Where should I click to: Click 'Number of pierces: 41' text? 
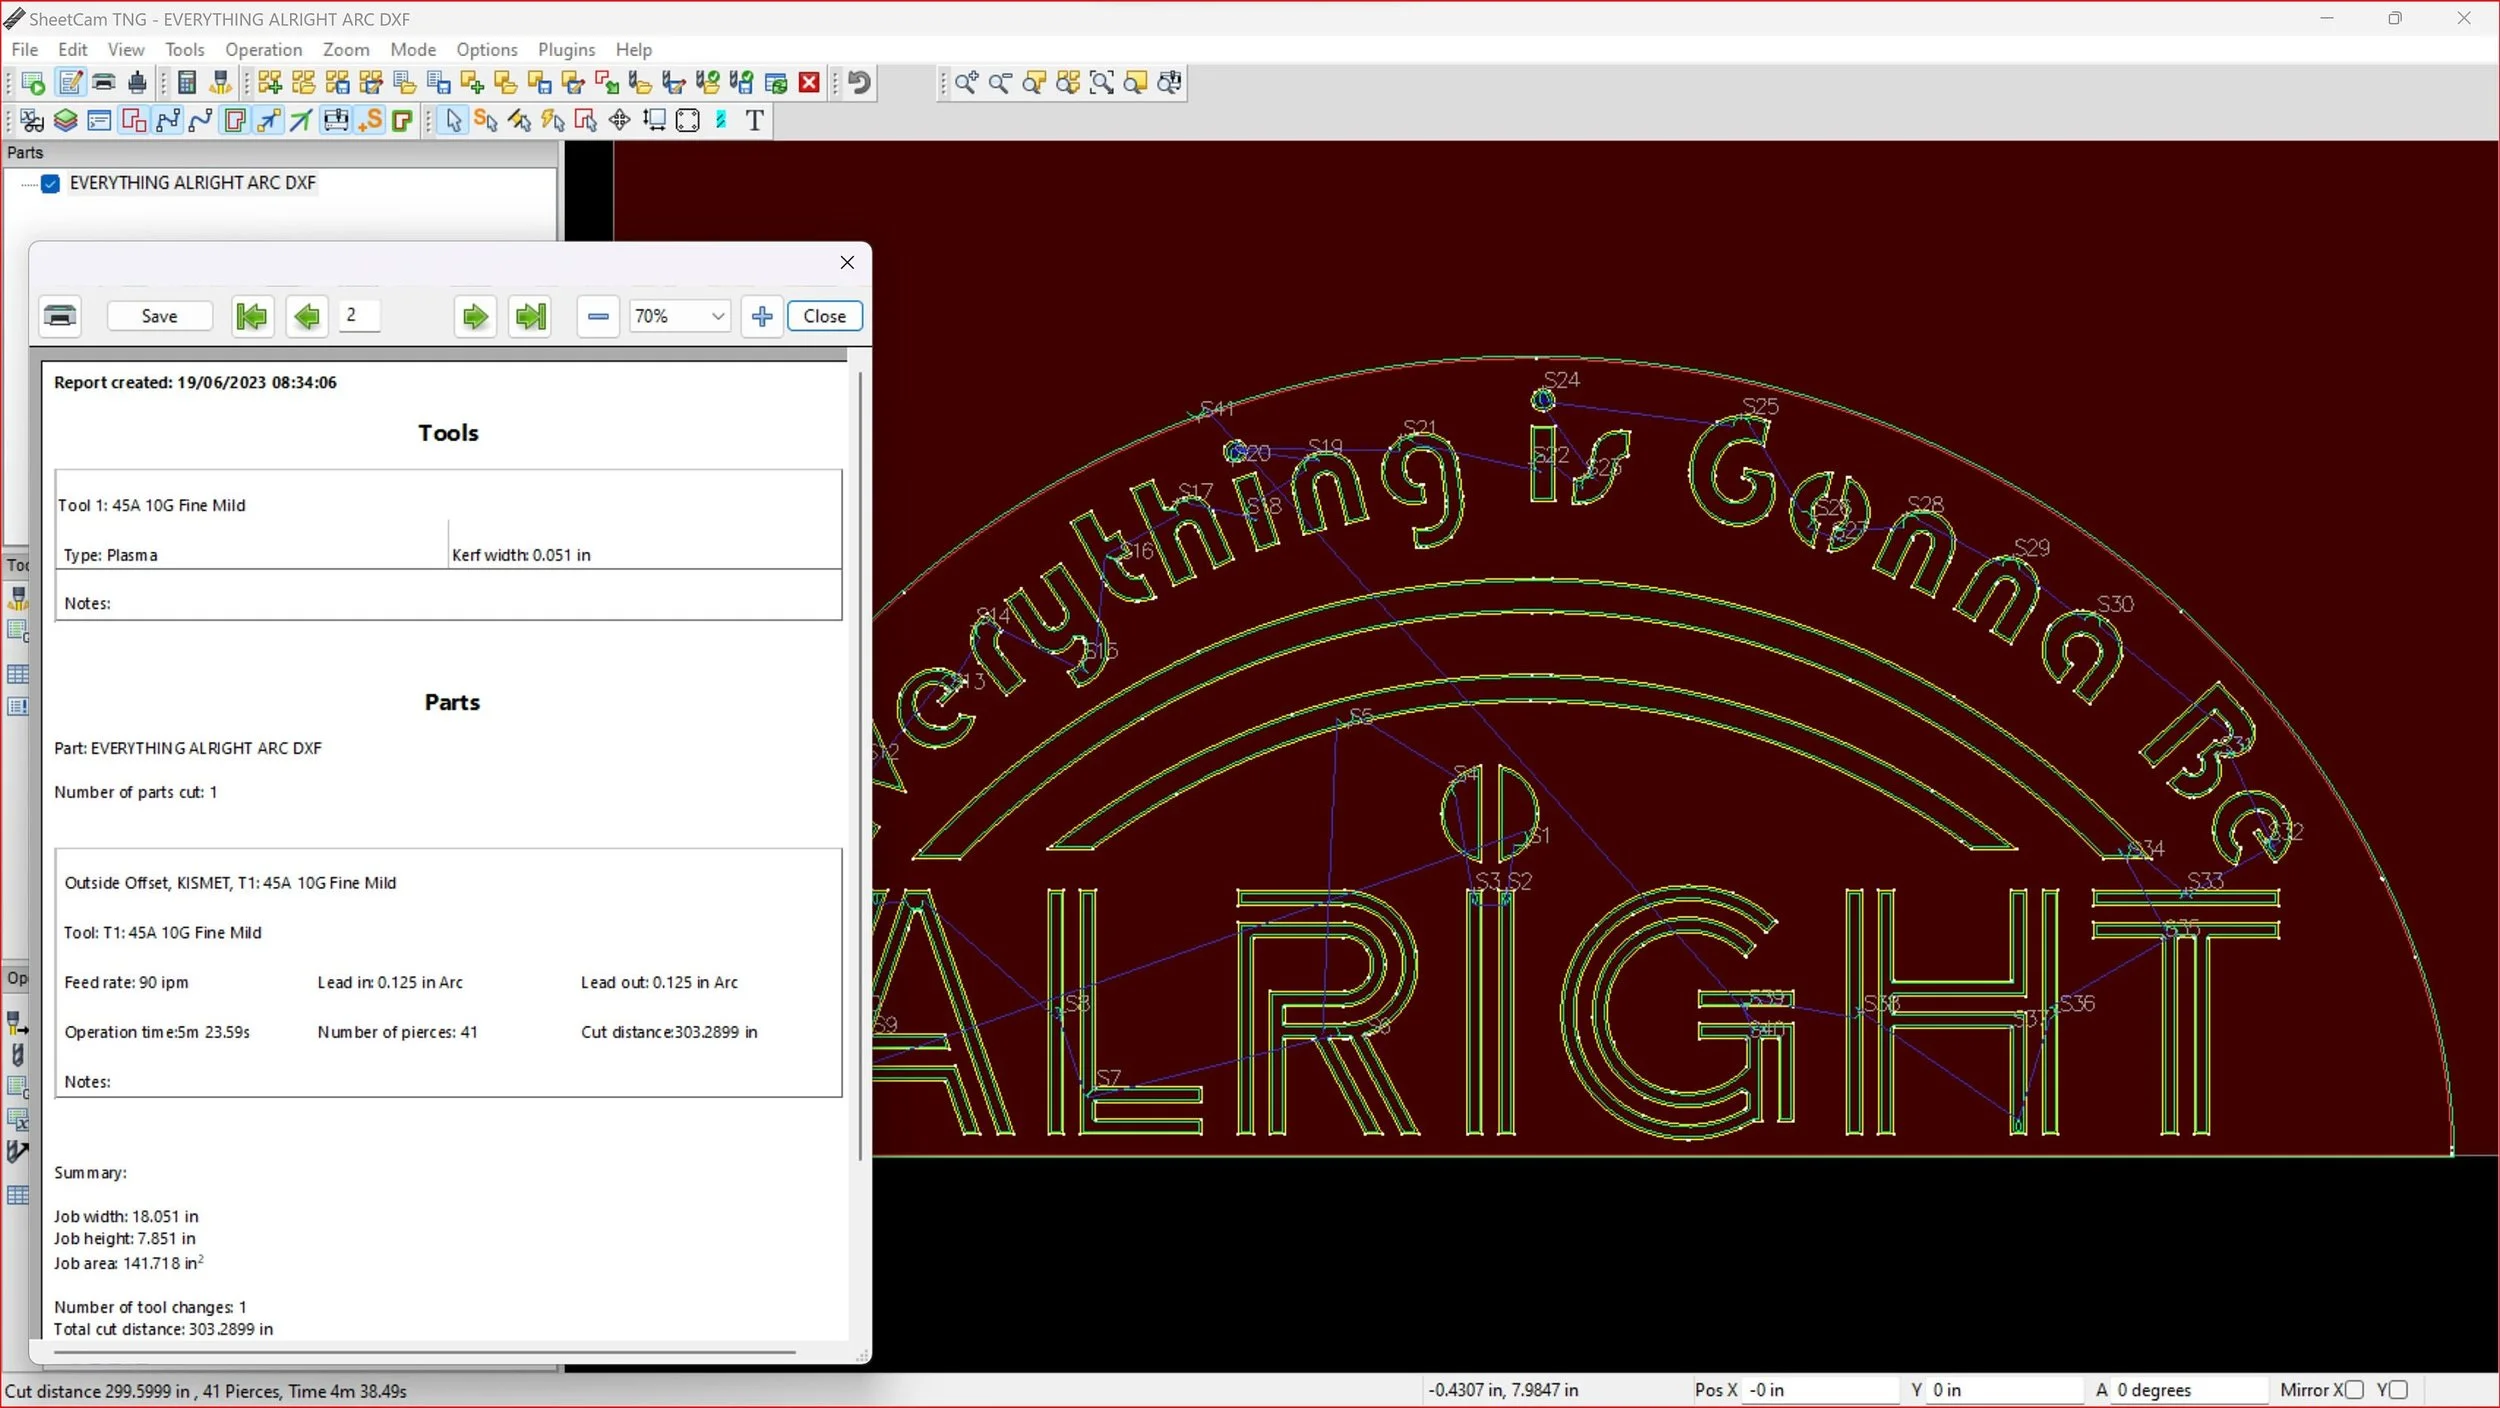tap(397, 1032)
